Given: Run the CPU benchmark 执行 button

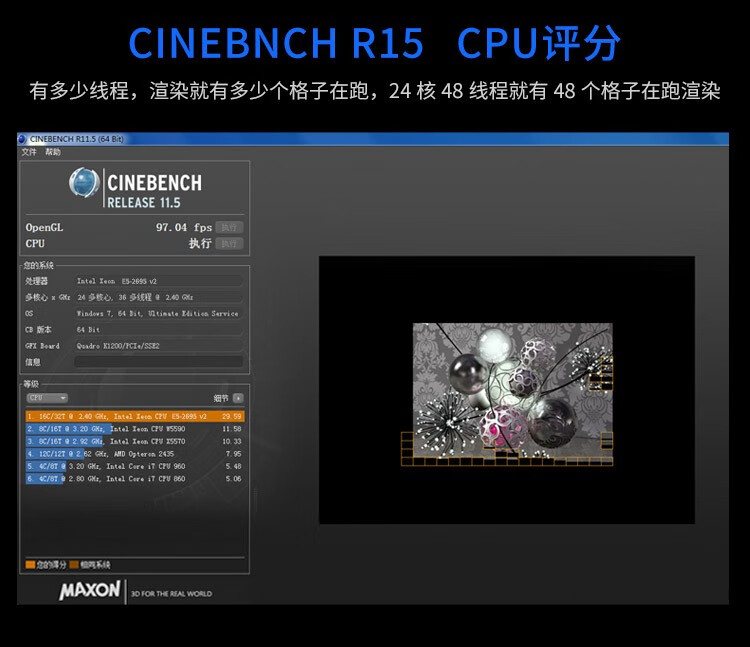Looking at the screenshot, I should [x=229, y=243].
